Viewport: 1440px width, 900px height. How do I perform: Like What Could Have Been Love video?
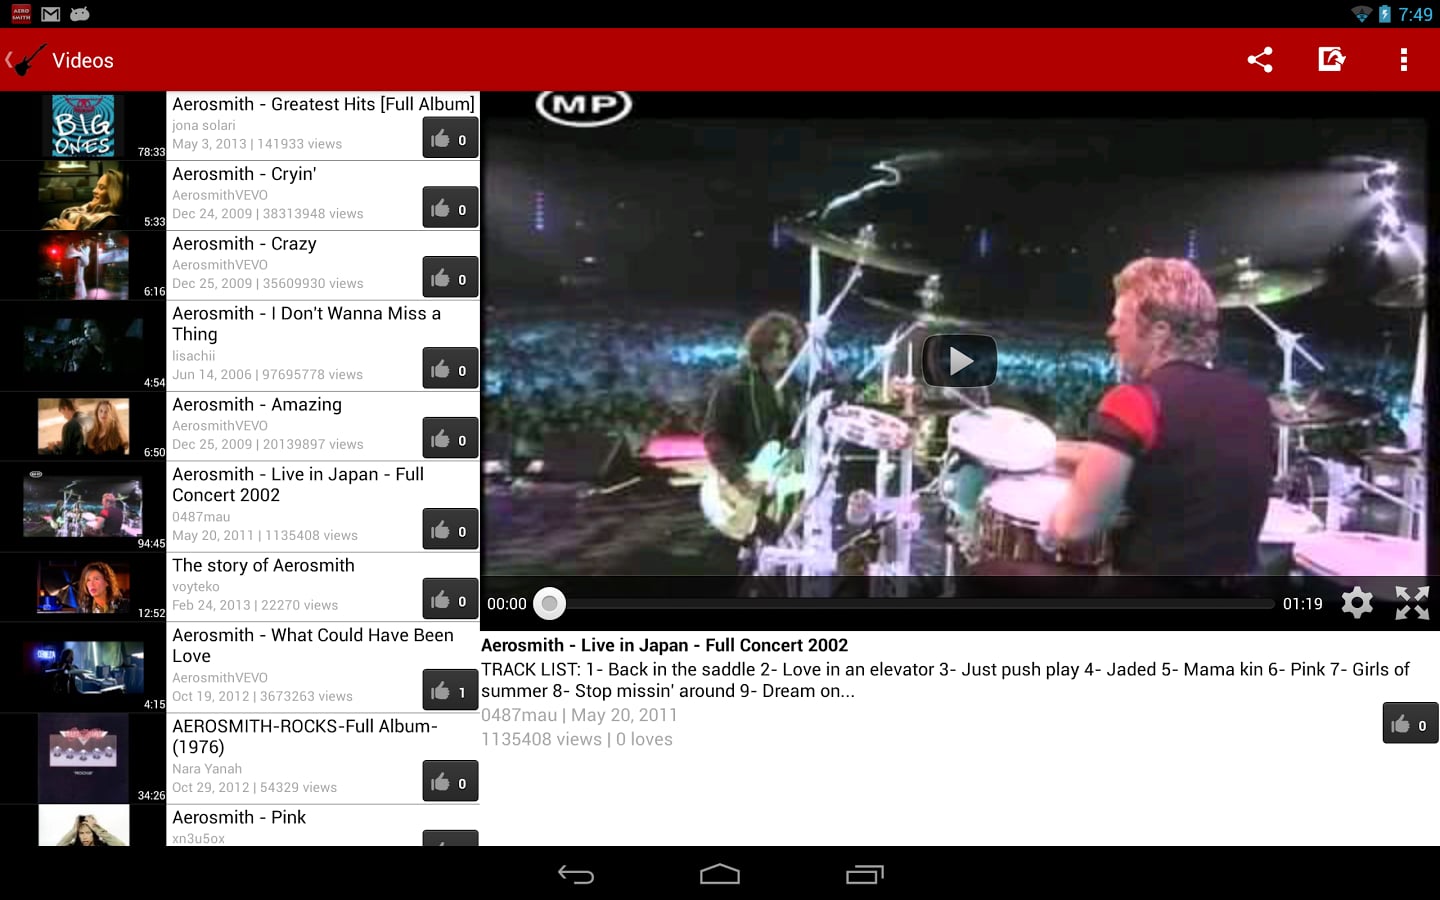pos(450,691)
